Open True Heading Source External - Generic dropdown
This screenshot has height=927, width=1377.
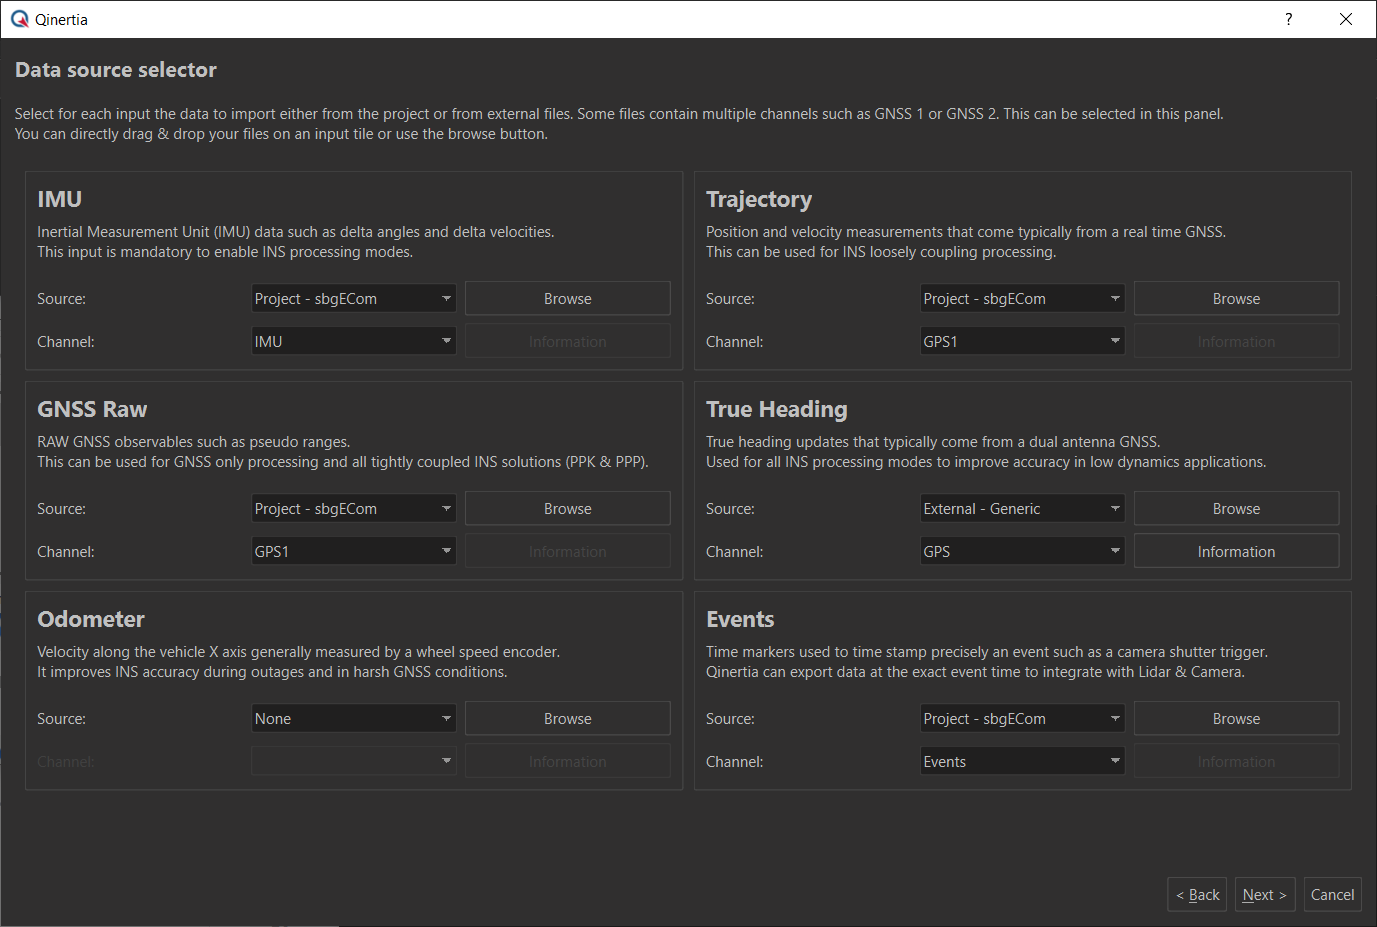(x=1021, y=509)
